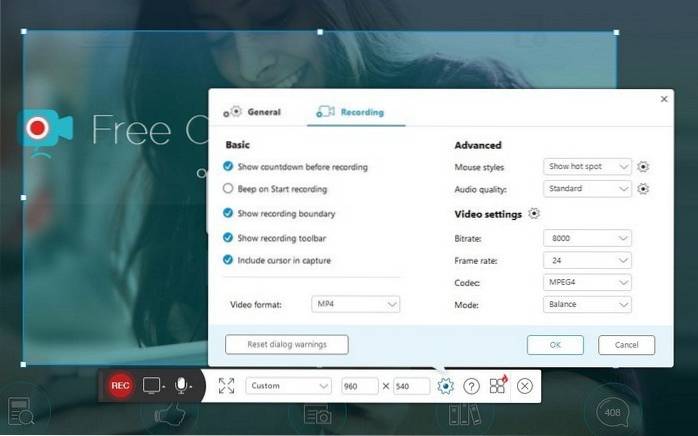The width and height of the screenshot is (698, 436).
Task: Open the Codec MPEG4 dropdown
Action: 587,282
